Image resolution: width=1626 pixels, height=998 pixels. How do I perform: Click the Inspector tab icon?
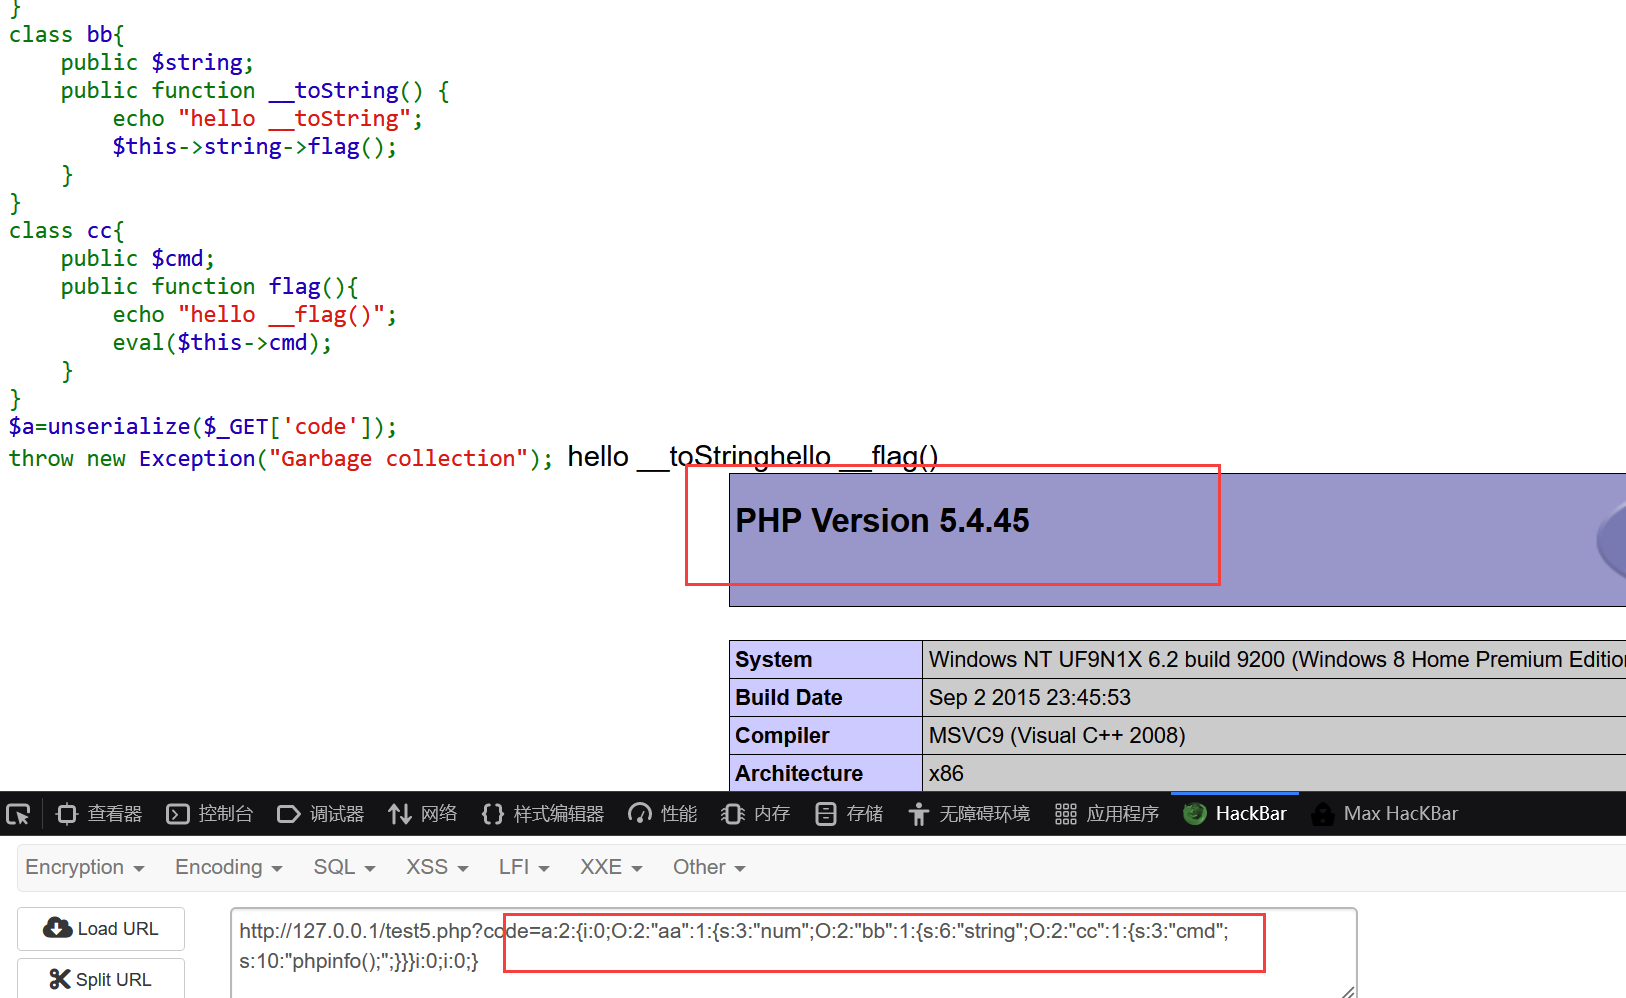[67, 814]
